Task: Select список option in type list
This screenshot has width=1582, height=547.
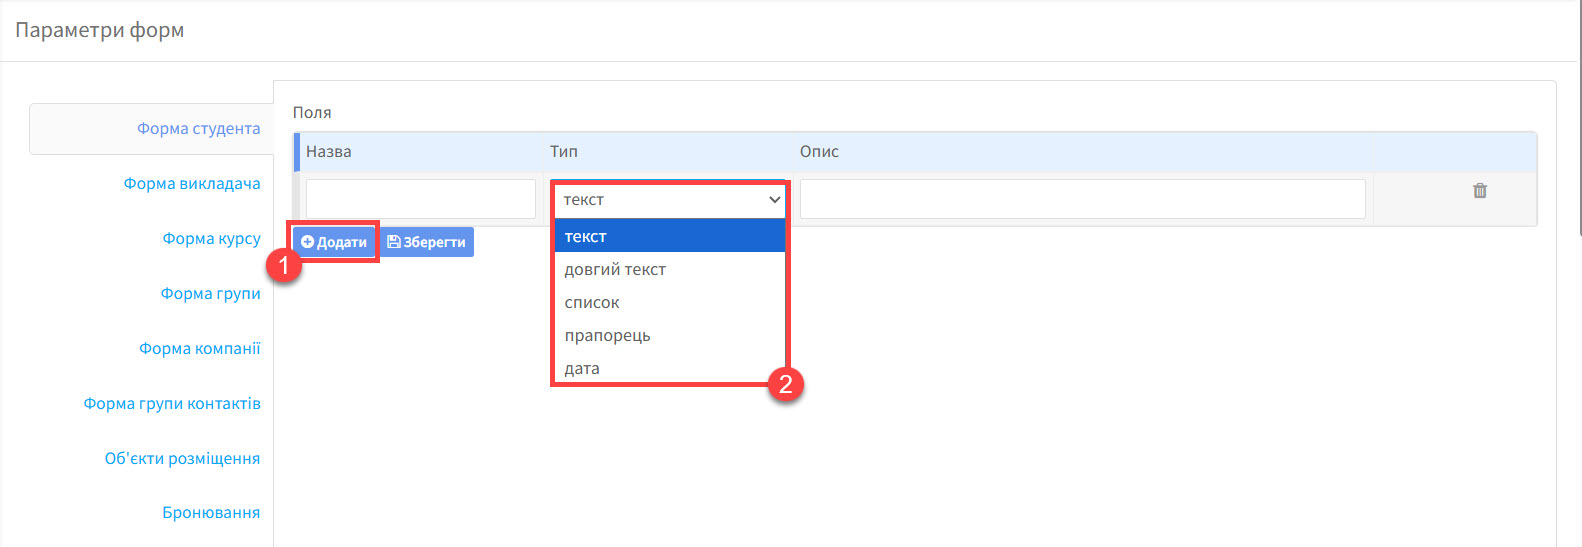Action: 592,303
